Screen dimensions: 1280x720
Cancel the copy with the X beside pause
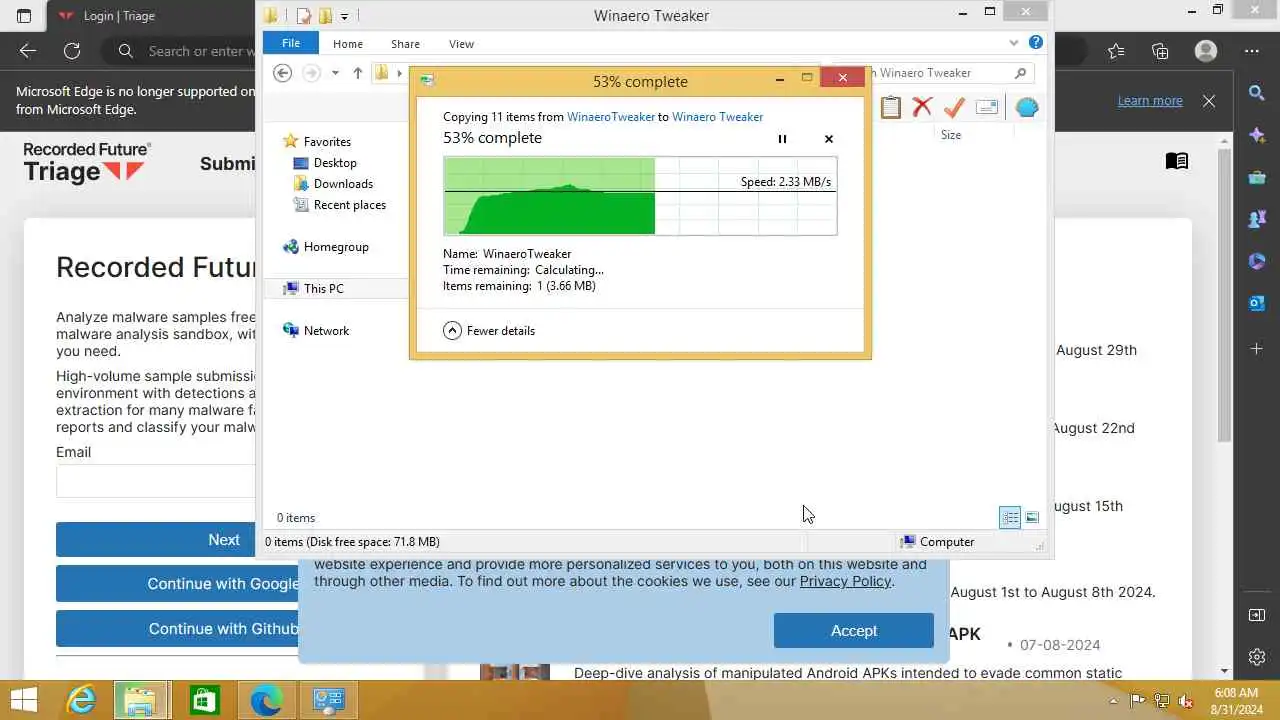(829, 139)
